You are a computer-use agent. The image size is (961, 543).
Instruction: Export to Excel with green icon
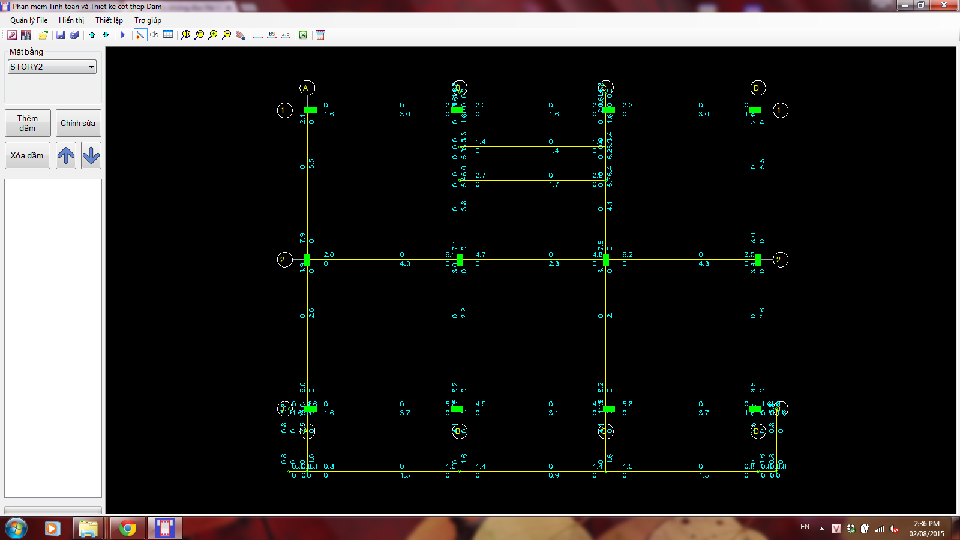(303, 35)
